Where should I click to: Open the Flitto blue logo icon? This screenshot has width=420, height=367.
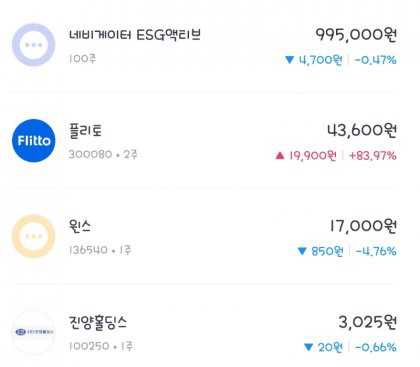[34, 141]
